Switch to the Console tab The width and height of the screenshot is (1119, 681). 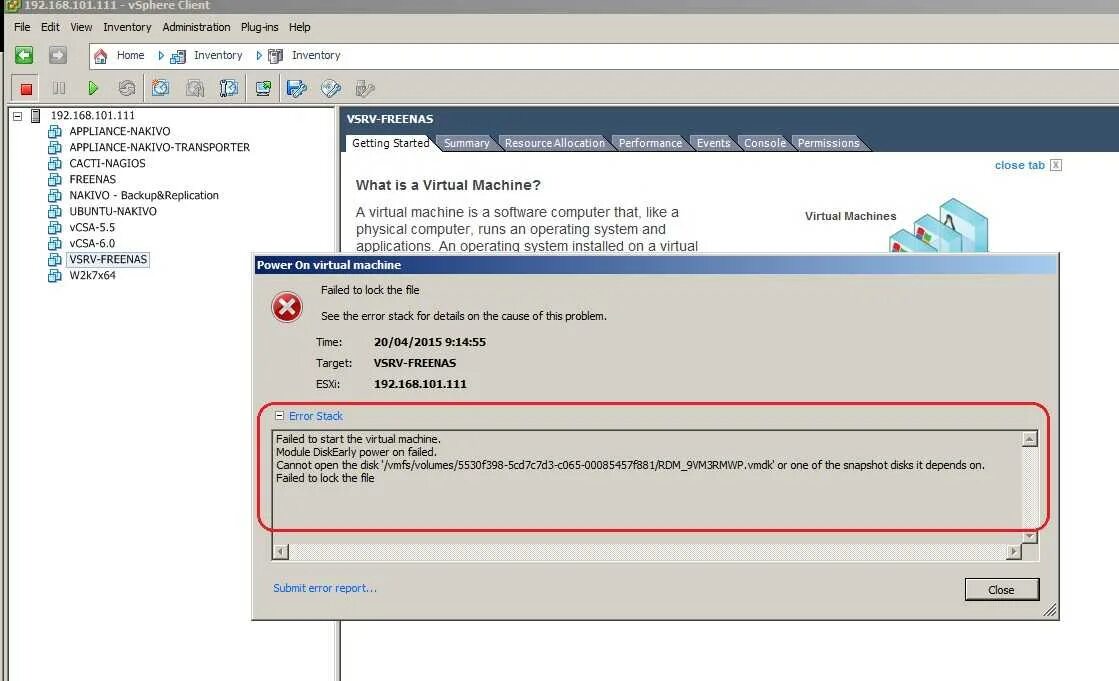(x=765, y=143)
